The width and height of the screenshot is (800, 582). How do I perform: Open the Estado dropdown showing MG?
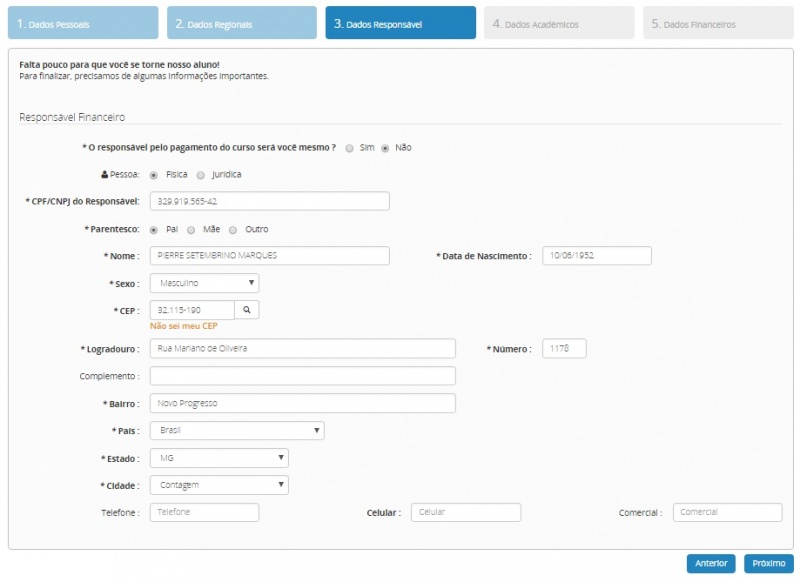(219, 458)
